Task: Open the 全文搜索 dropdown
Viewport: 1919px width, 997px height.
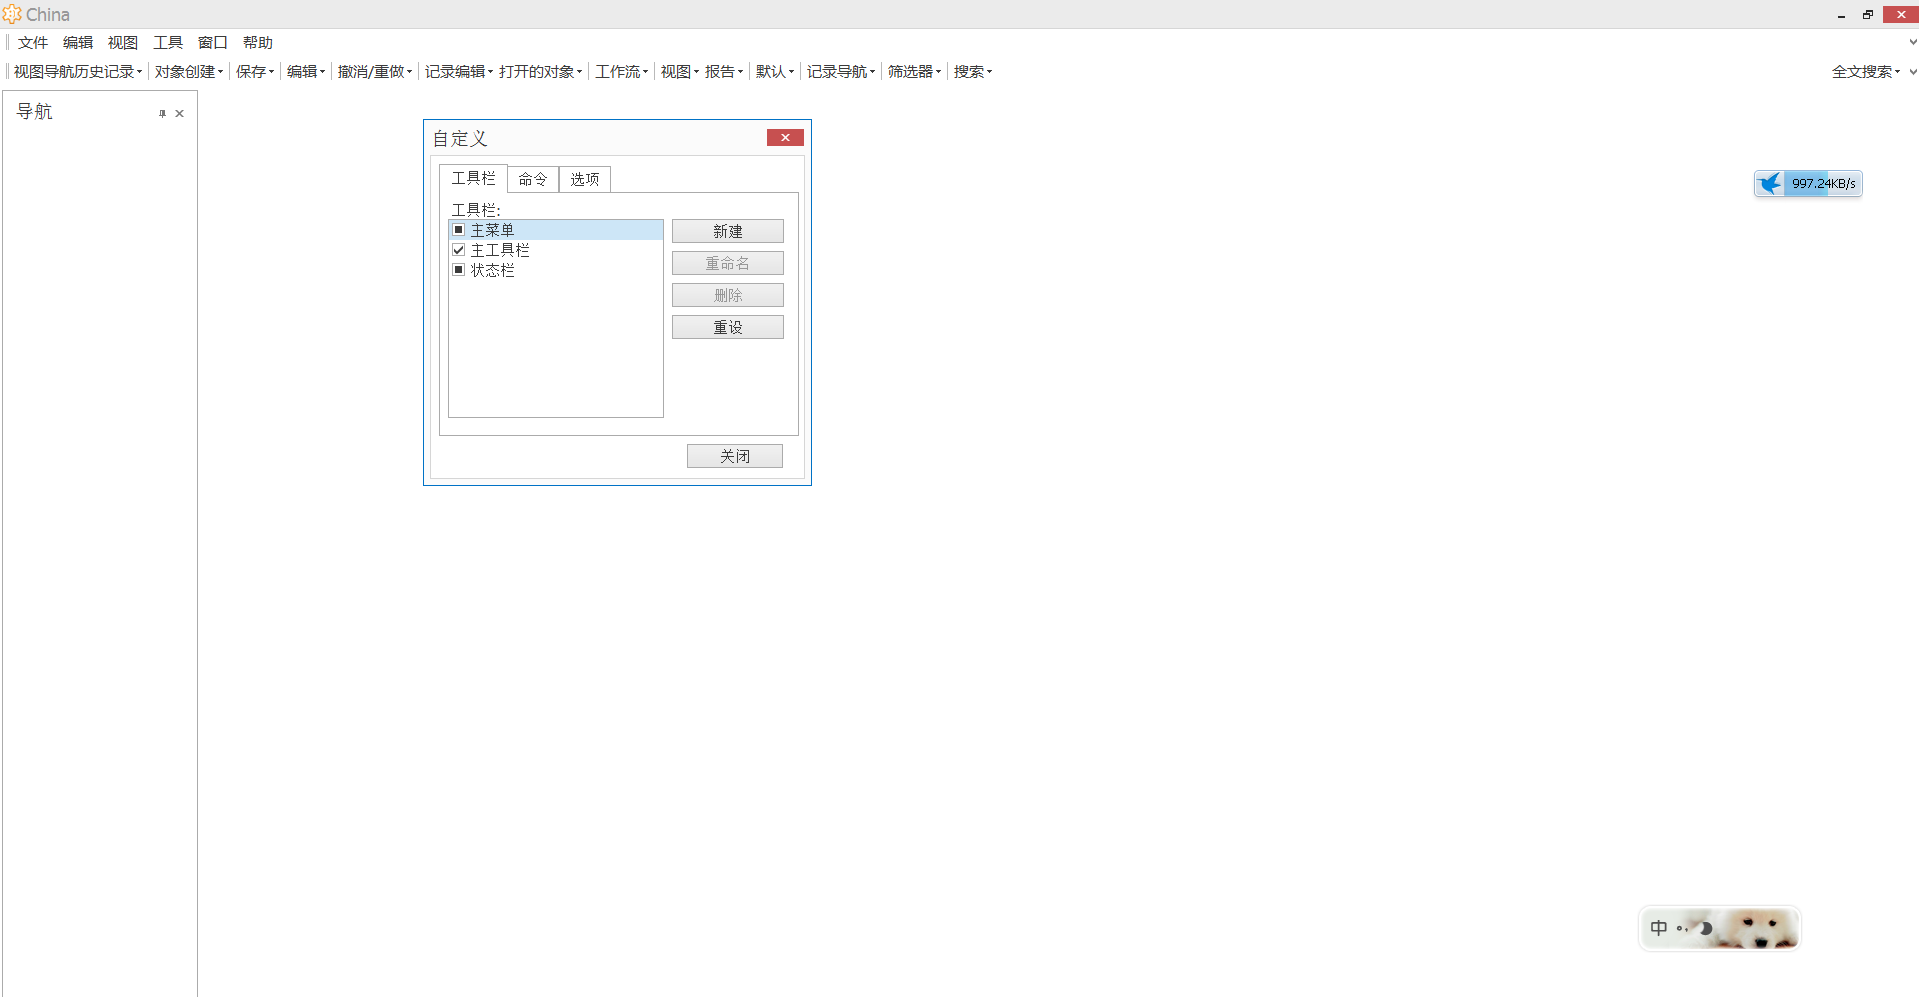Action: 1866,72
